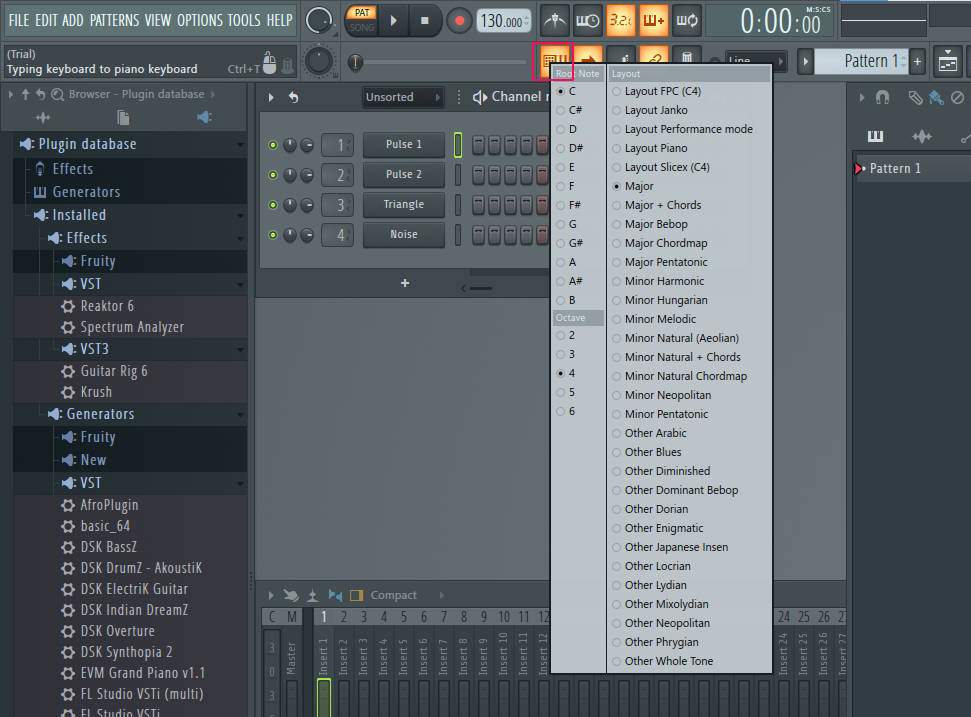Add a new channel with plus button
The width and height of the screenshot is (971, 717).
point(405,283)
